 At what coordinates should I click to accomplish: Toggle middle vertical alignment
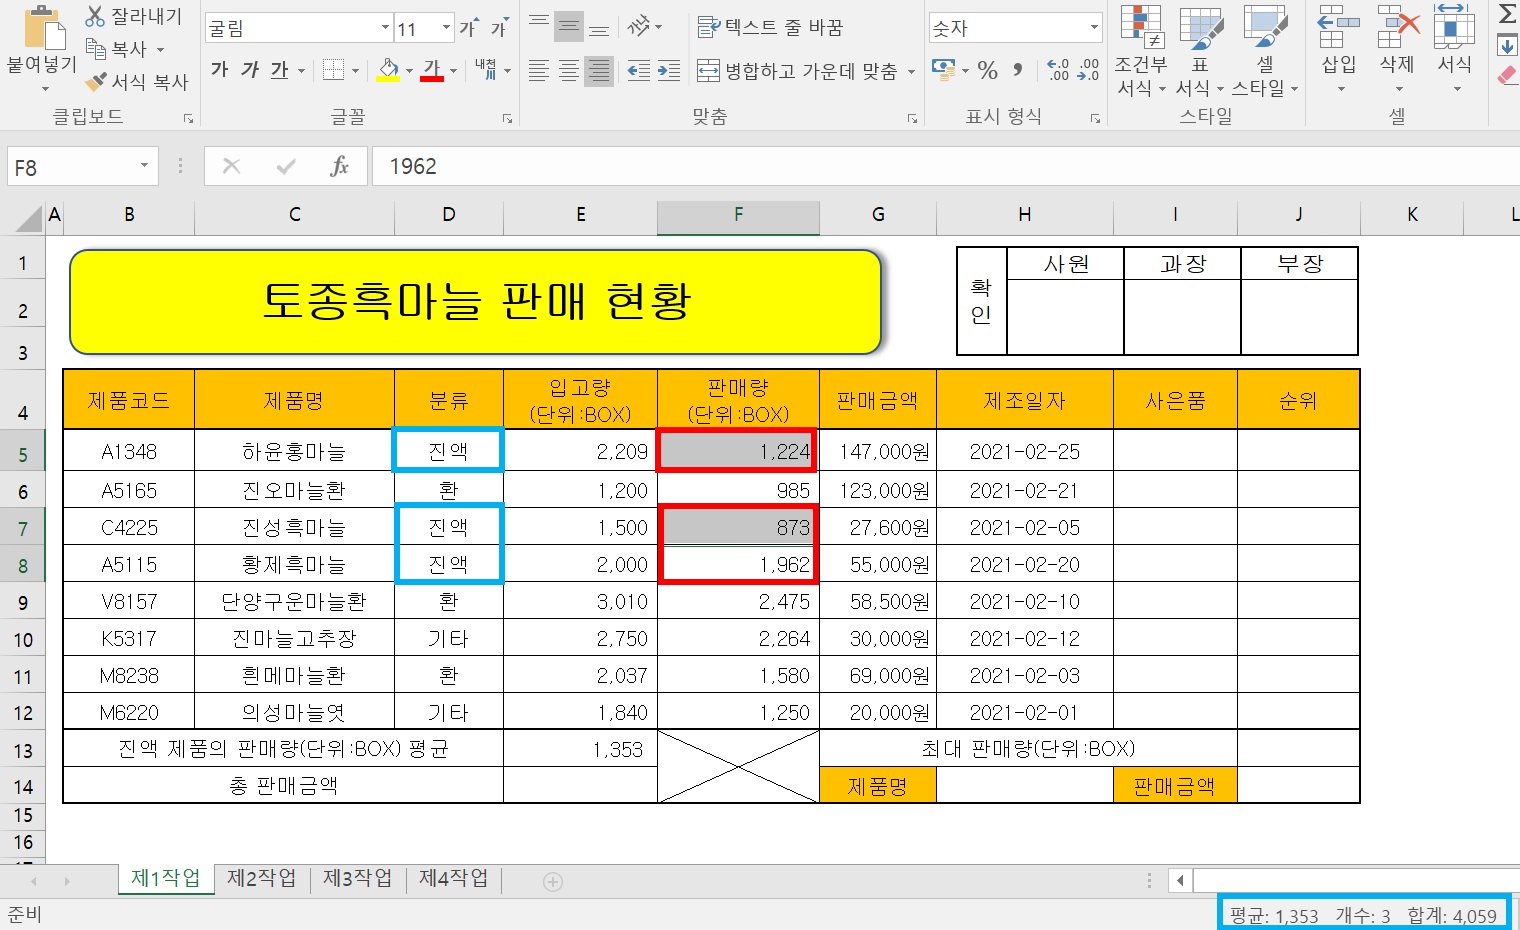pos(569,27)
